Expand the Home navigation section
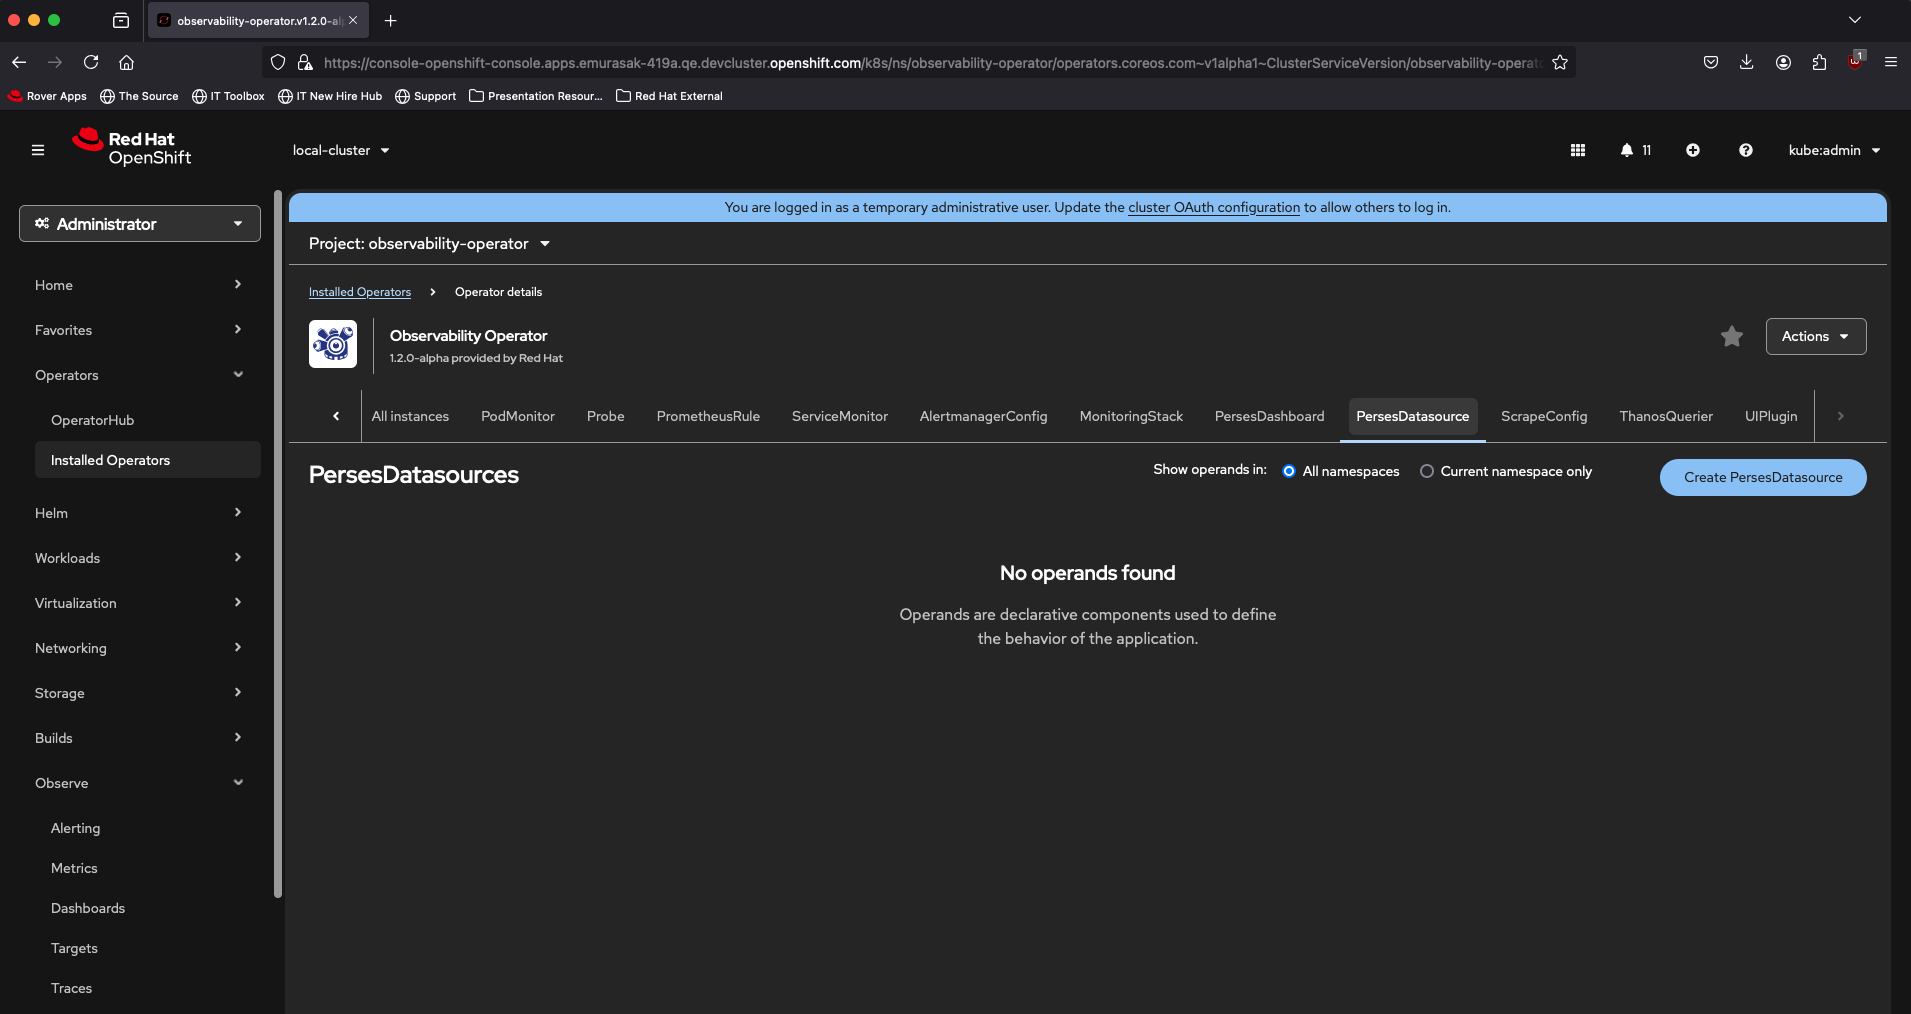Viewport: 1911px width, 1014px height. (x=139, y=285)
